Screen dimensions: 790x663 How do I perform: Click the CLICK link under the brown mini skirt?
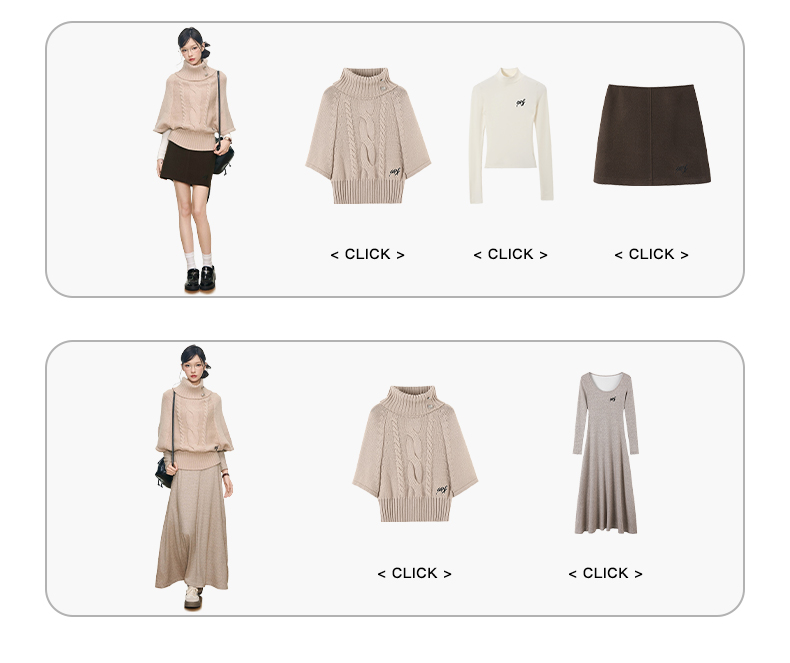[x=651, y=254]
